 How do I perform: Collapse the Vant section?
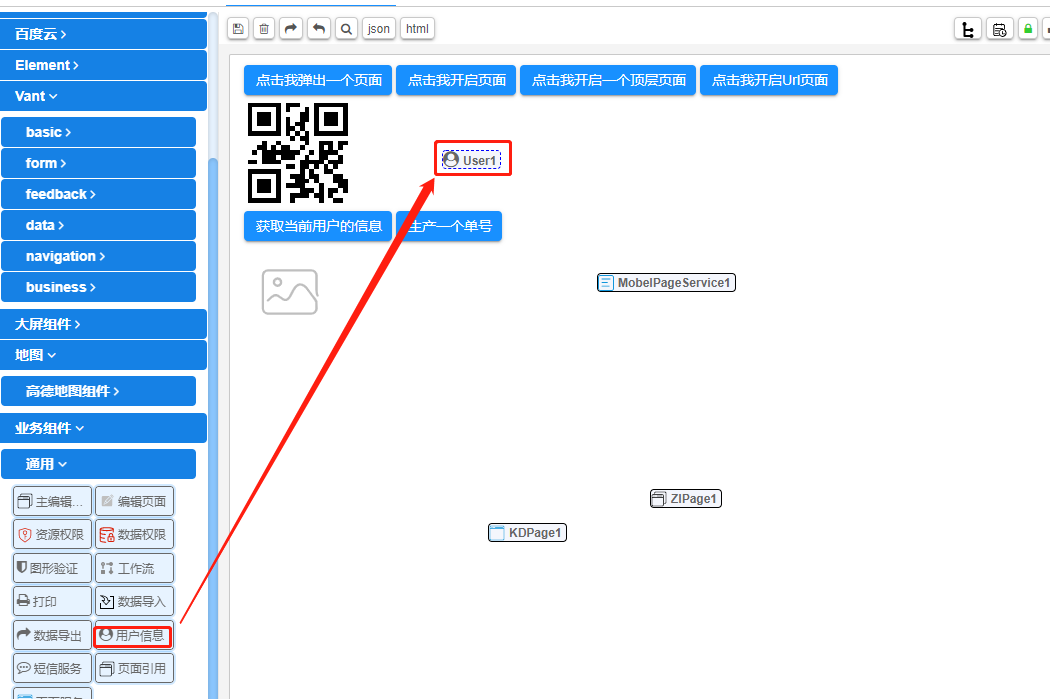pyautogui.click(x=103, y=97)
